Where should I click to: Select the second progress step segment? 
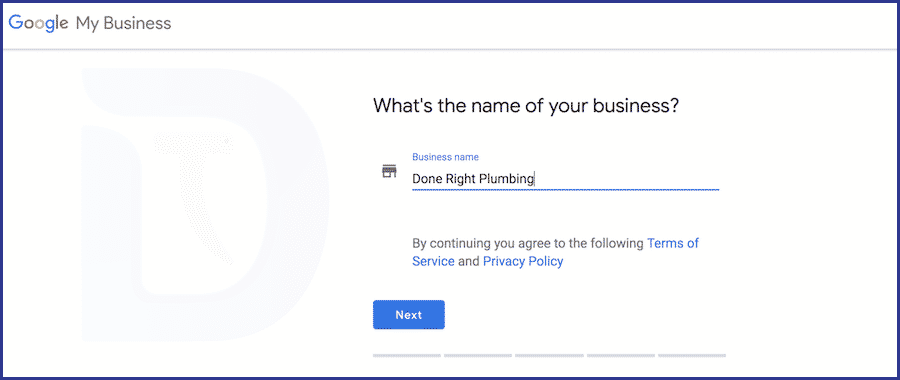point(478,356)
